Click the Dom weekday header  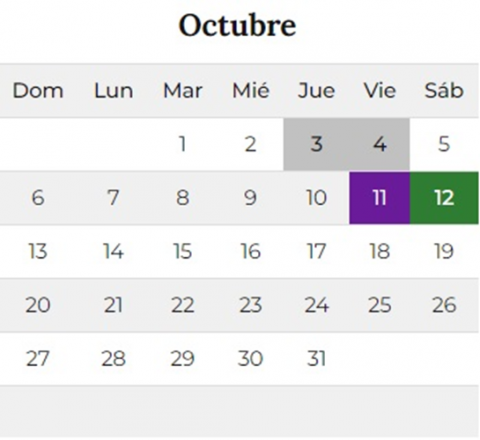click(38, 91)
